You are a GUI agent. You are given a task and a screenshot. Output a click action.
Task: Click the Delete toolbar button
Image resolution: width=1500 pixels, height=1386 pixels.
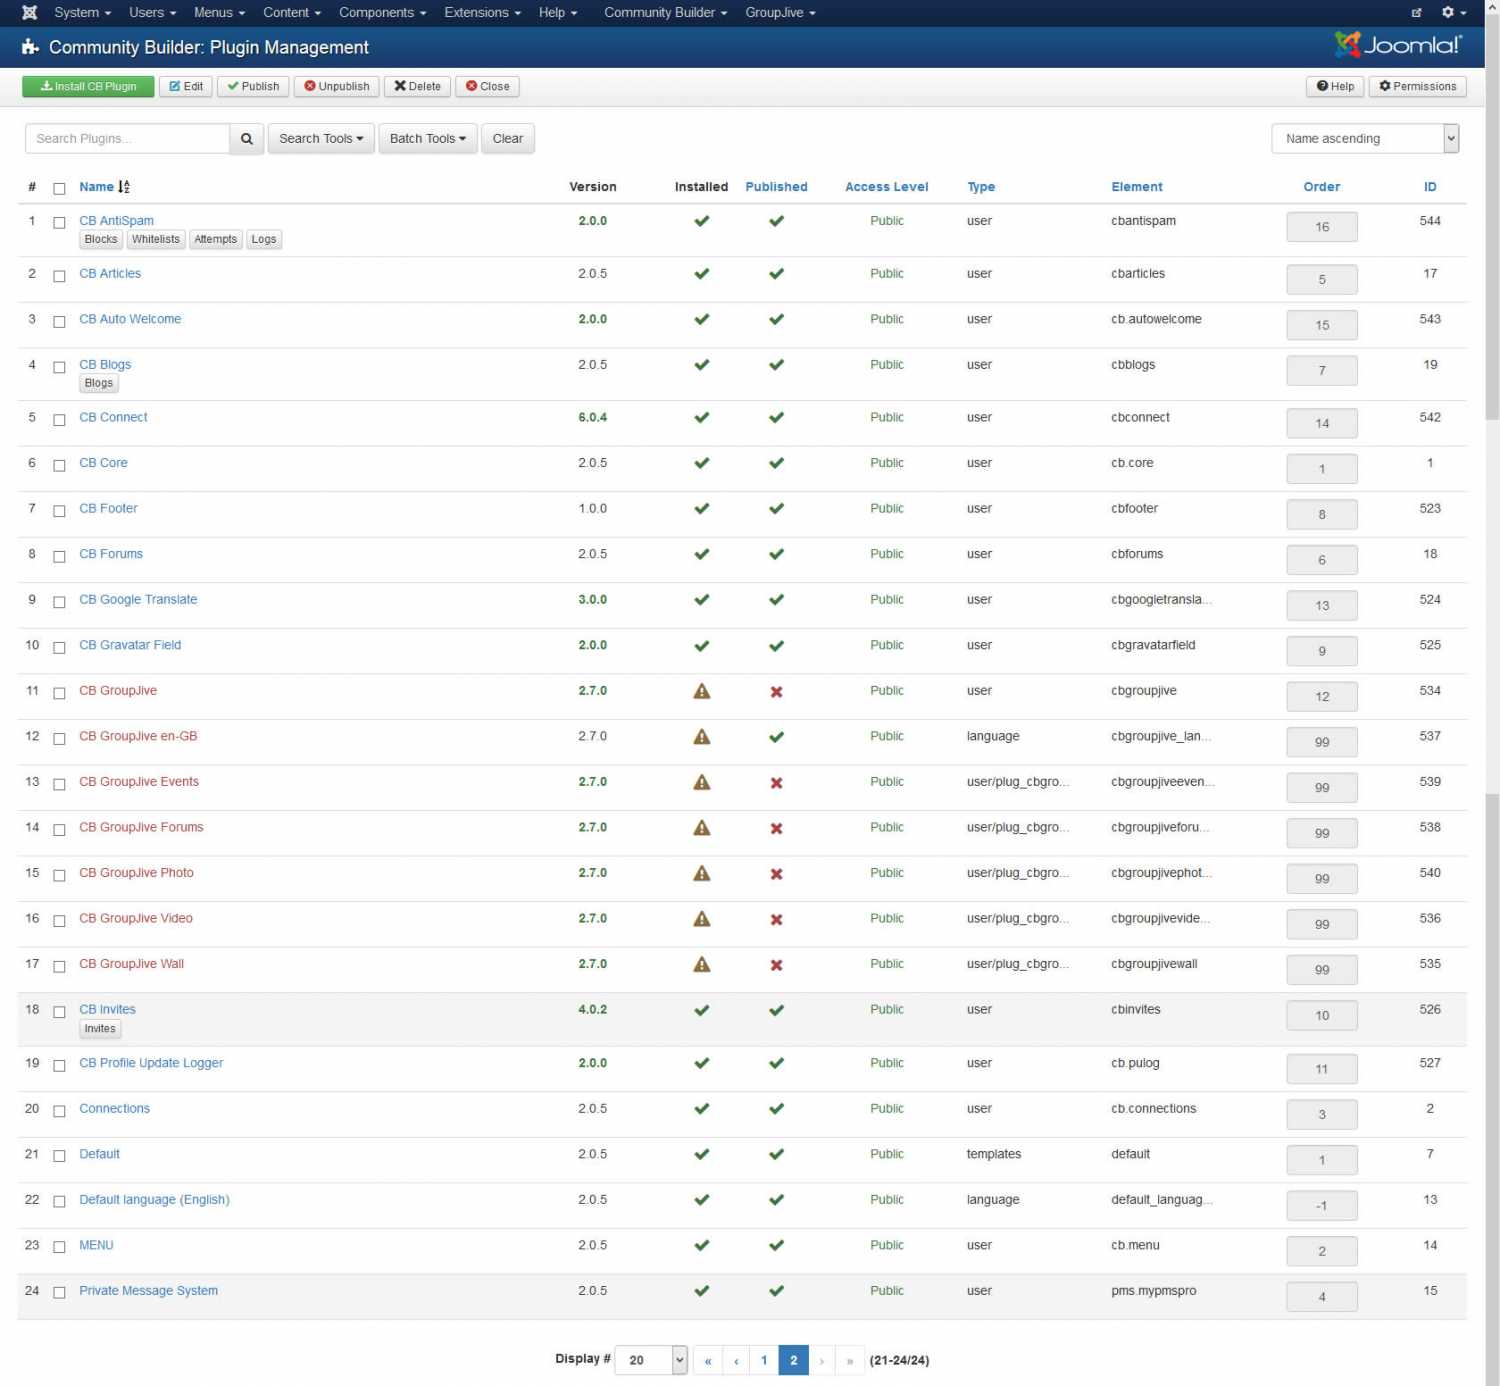[x=417, y=87]
